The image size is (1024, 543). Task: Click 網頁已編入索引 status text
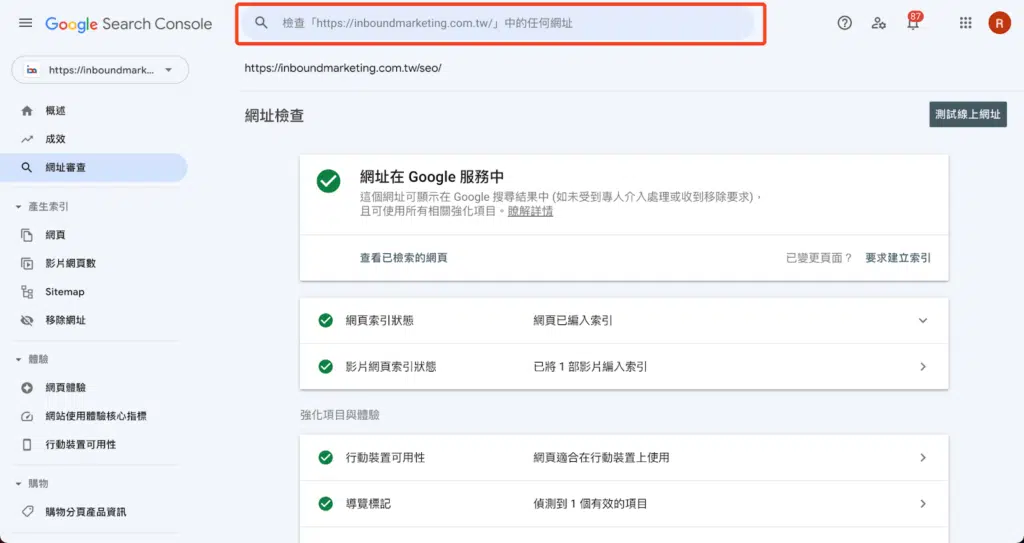pos(573,321)
